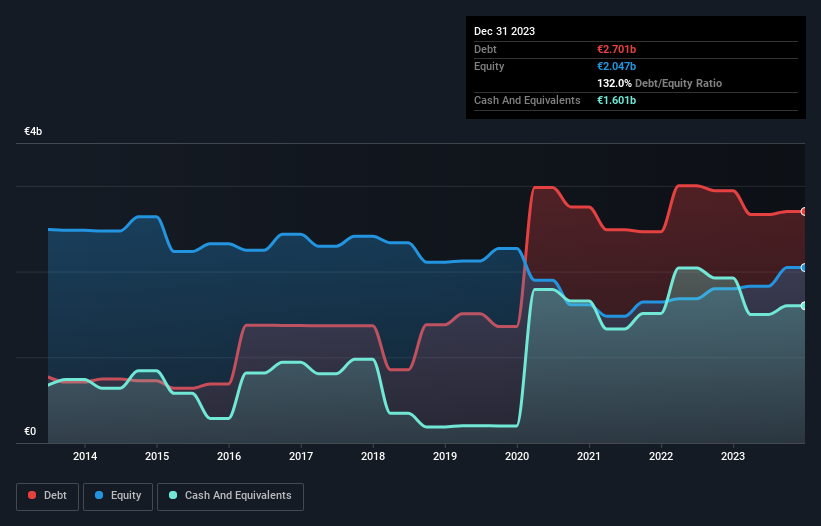Image resolution: width=821 pixels, height=526 pixels.
Task: Click the teal Cash endpoint marker
Action: click(804, 306)
